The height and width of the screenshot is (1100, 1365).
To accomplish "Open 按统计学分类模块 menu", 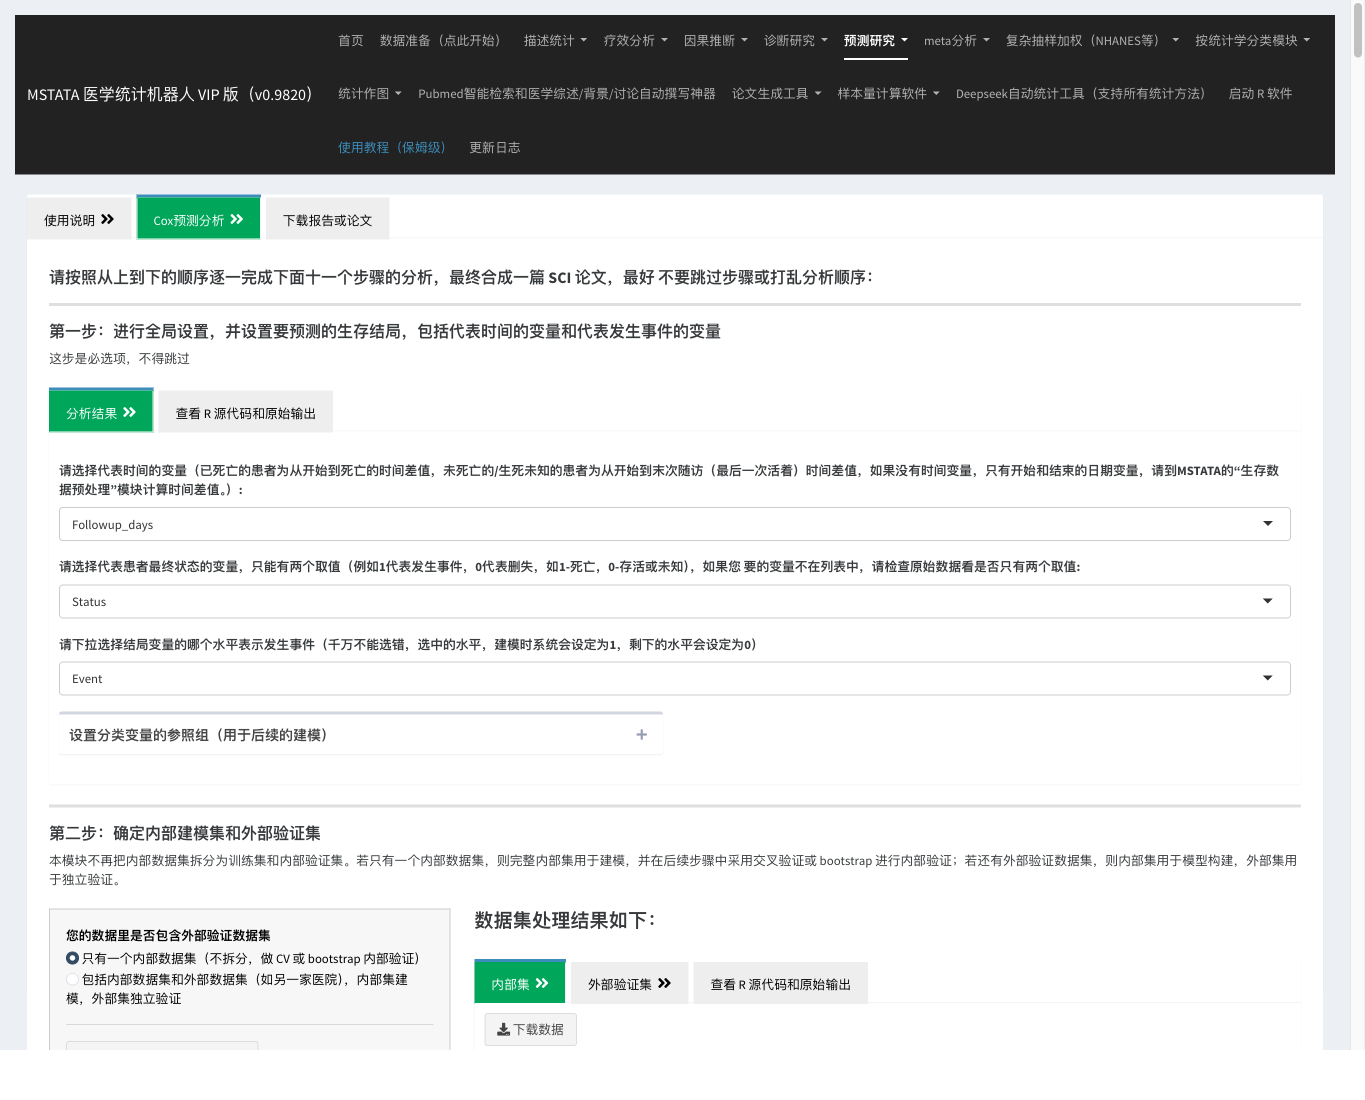I will tap(1252, 40).
